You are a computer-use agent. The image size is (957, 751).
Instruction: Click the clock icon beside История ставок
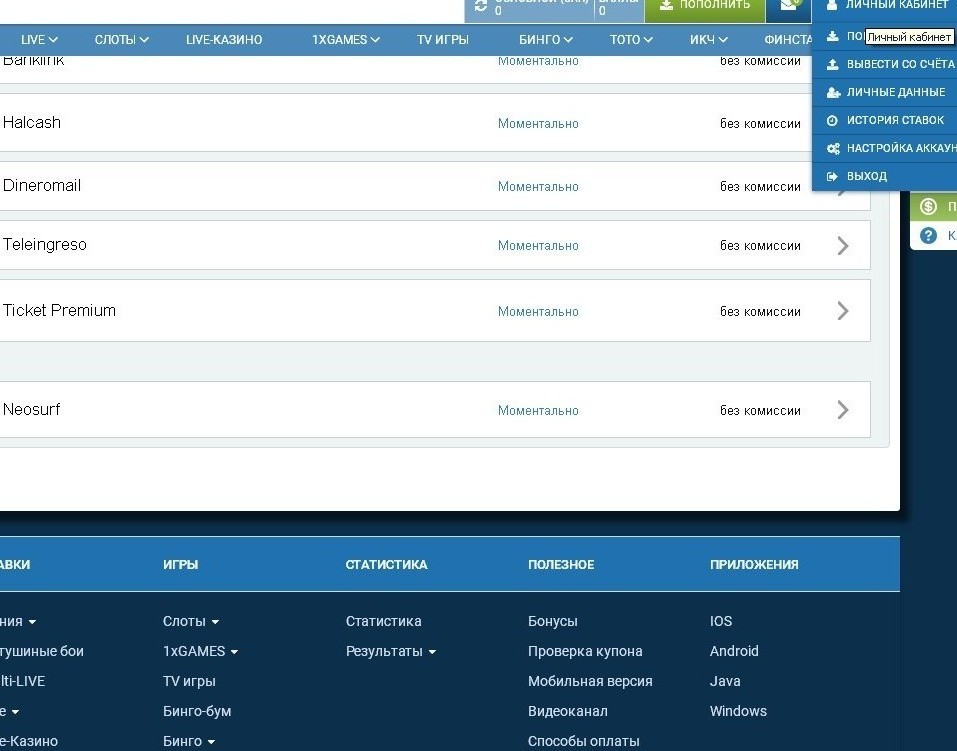click(x=832, y=120)
